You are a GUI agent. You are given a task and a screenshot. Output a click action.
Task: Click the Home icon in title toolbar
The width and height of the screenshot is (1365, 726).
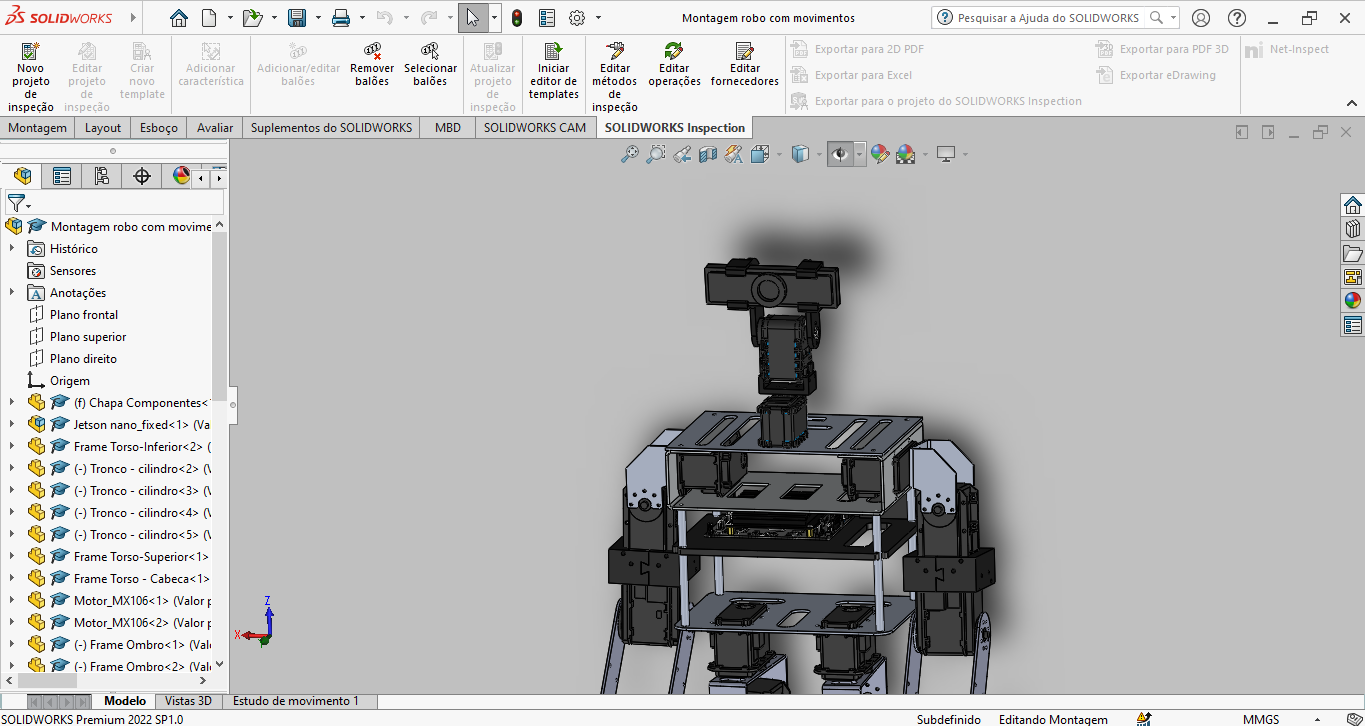click(178, 18)
